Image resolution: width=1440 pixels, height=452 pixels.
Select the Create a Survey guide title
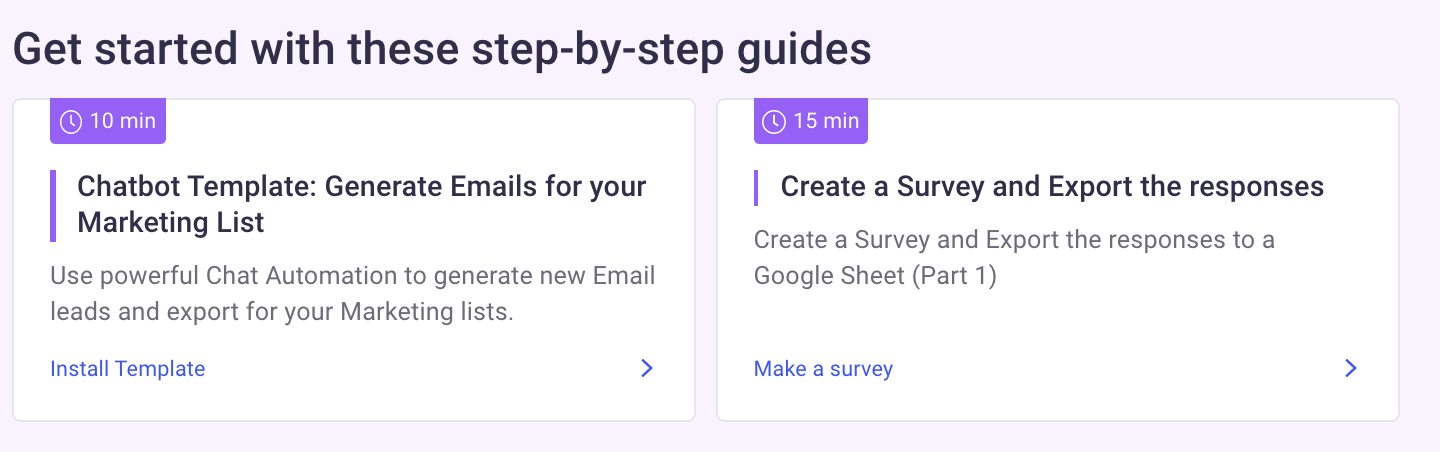(x=1052, y=187)
